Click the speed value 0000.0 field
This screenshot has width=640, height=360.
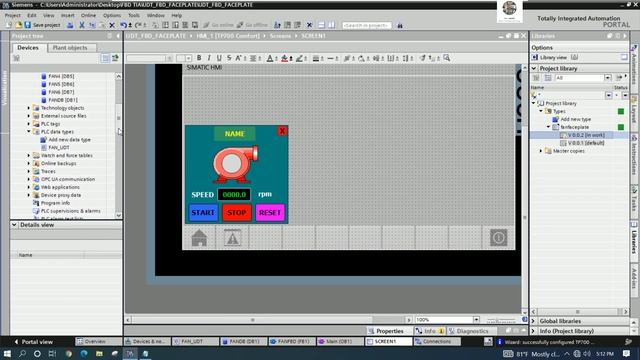coord(234,195)
